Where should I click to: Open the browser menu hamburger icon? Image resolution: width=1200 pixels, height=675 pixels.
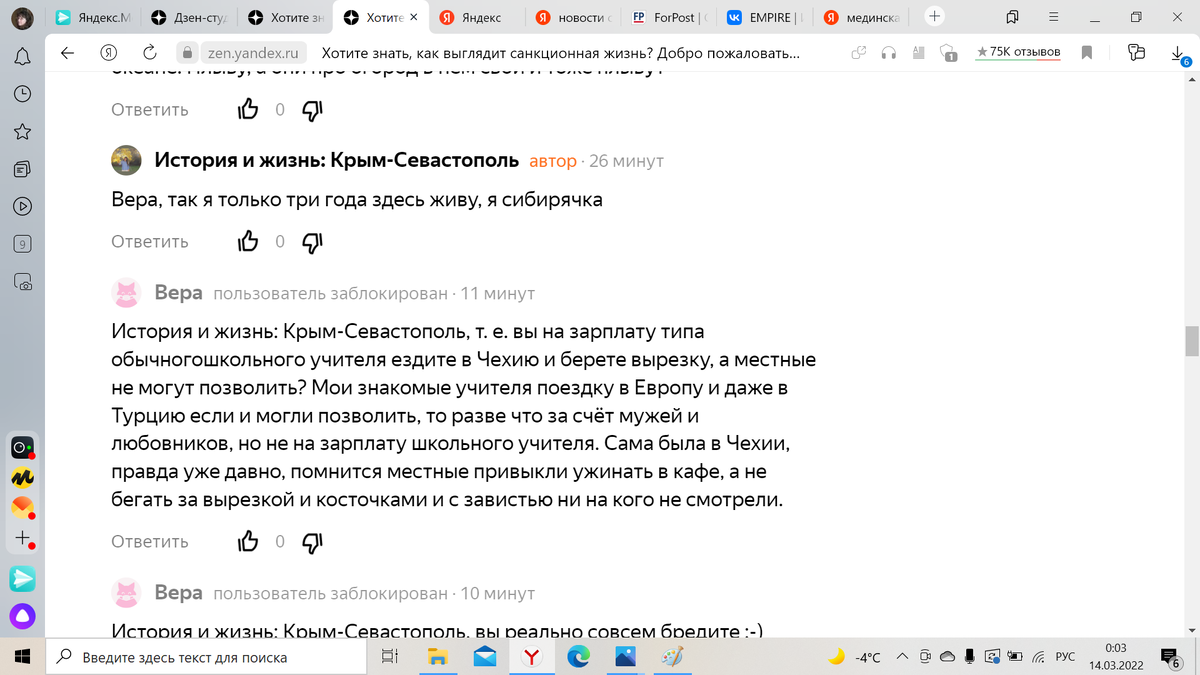pos(1053,17)
